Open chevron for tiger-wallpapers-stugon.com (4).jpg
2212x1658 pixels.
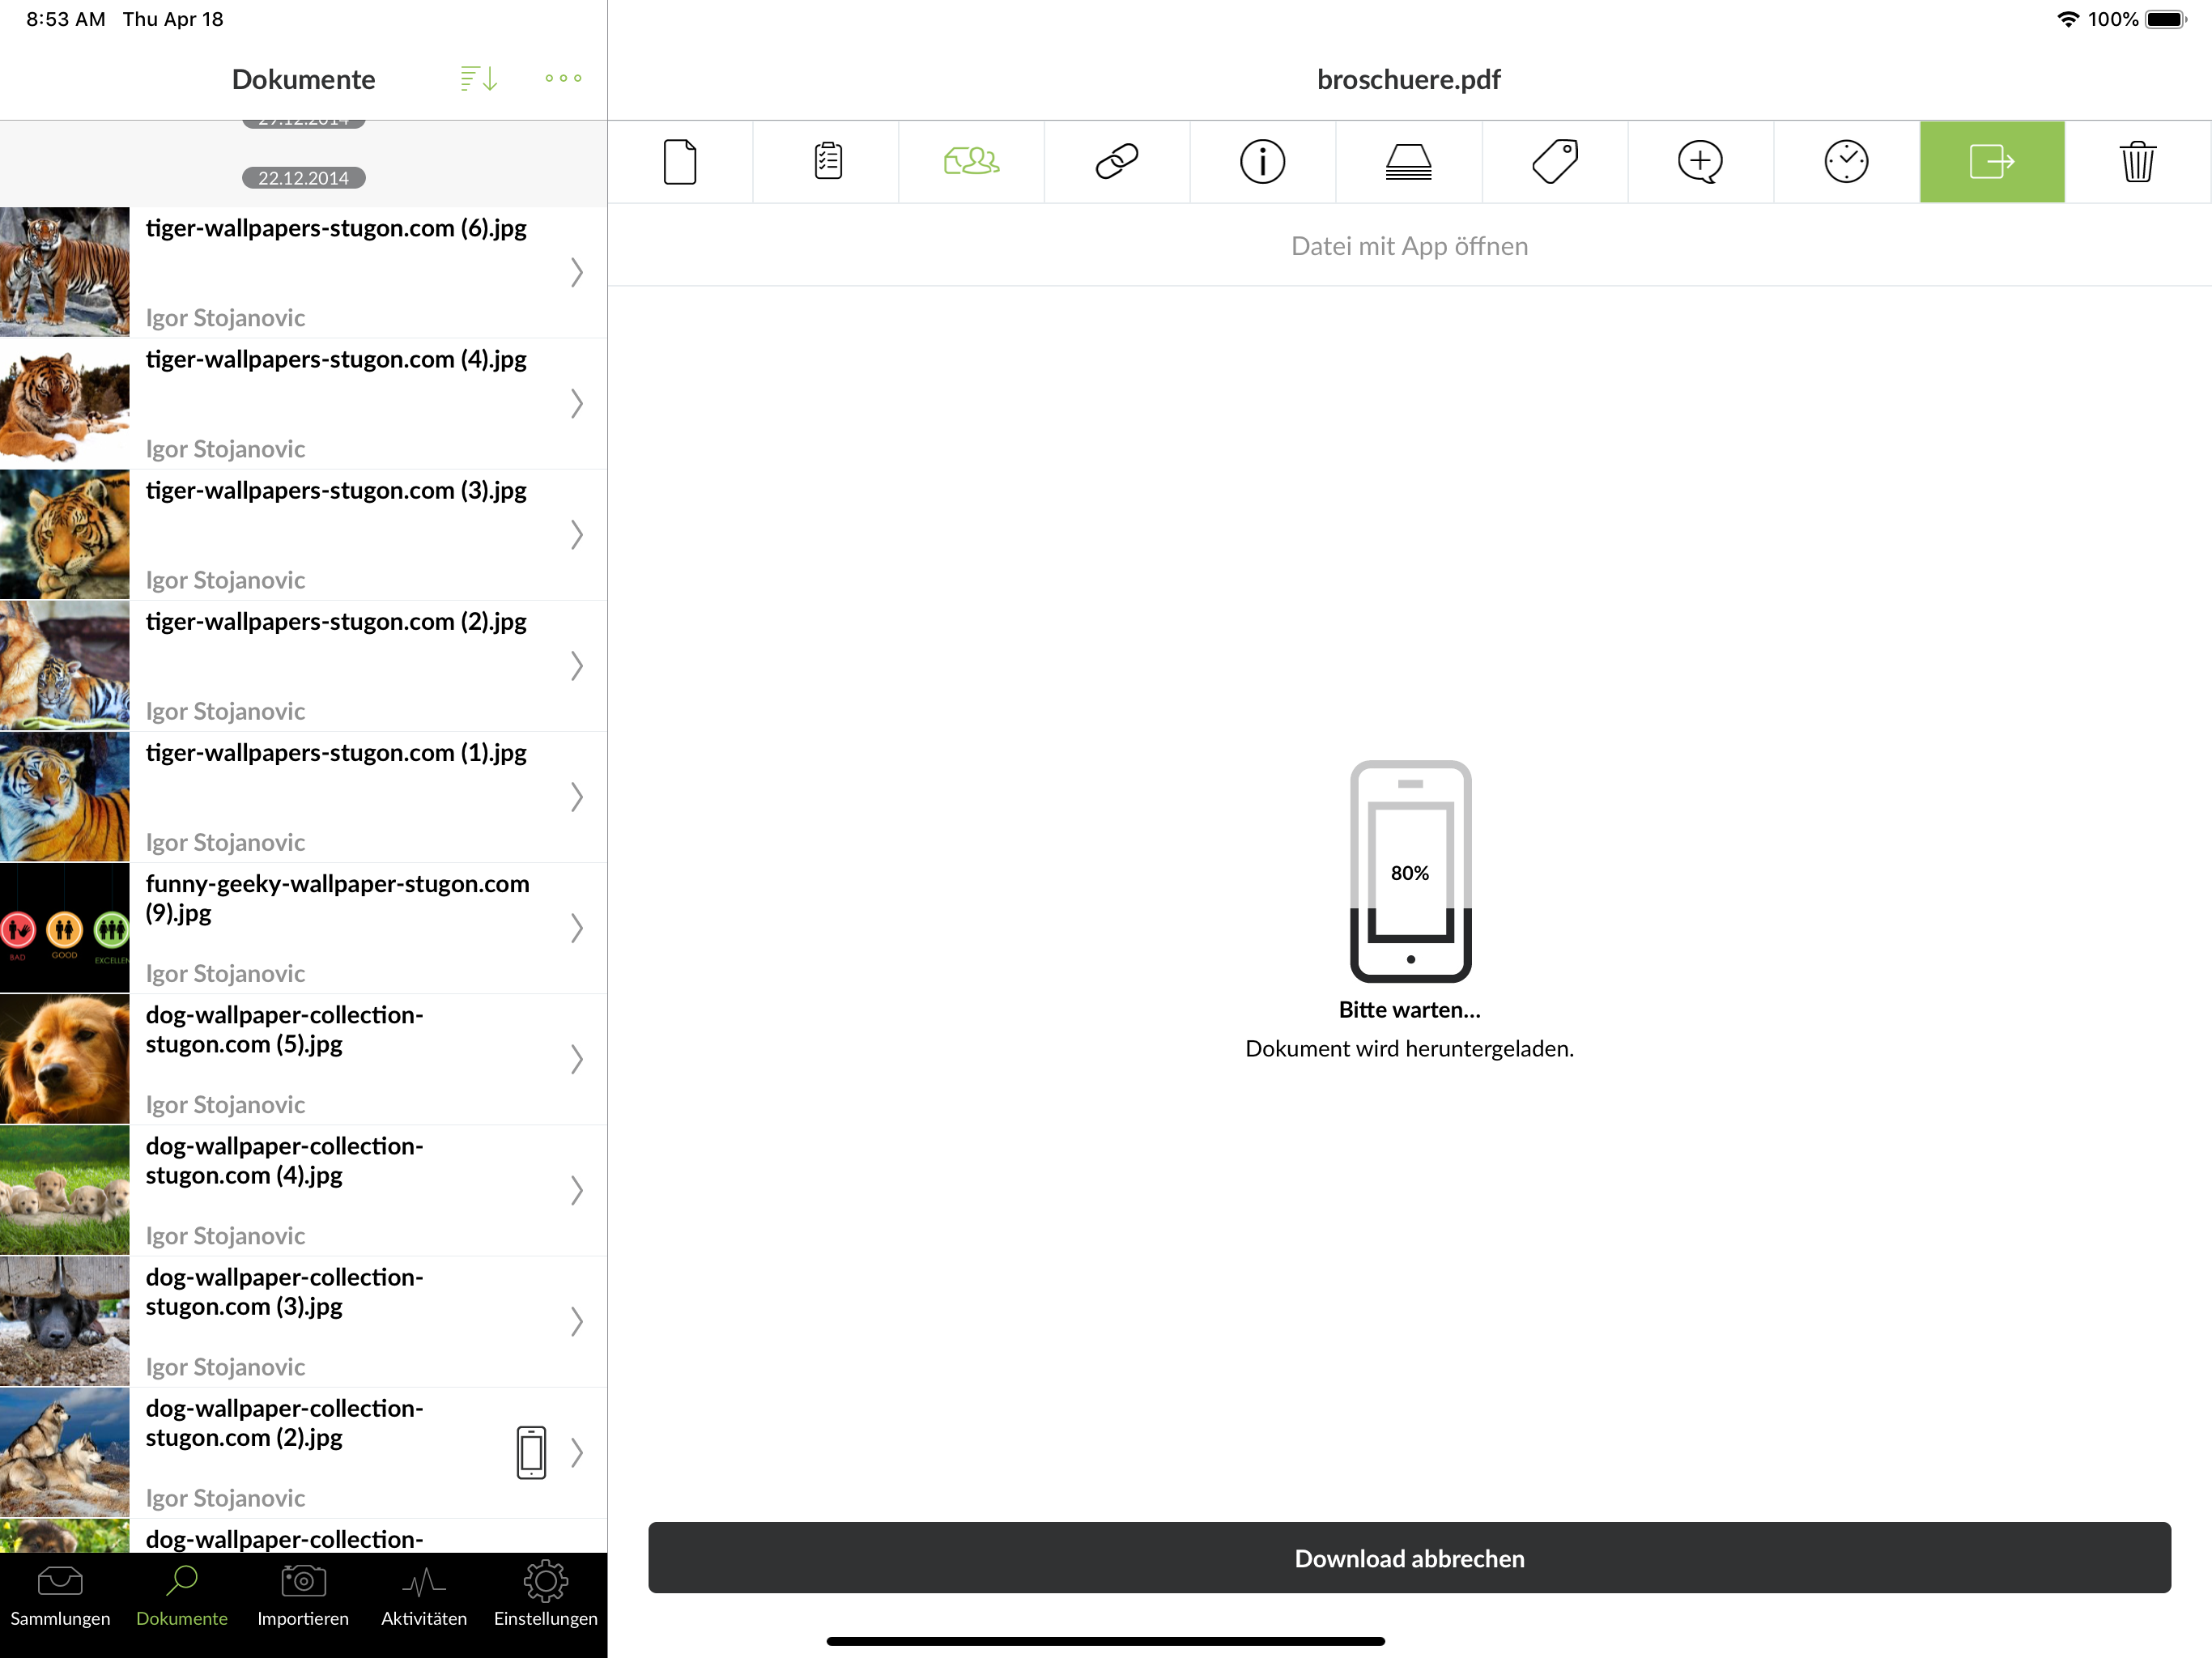coord(577,403)
